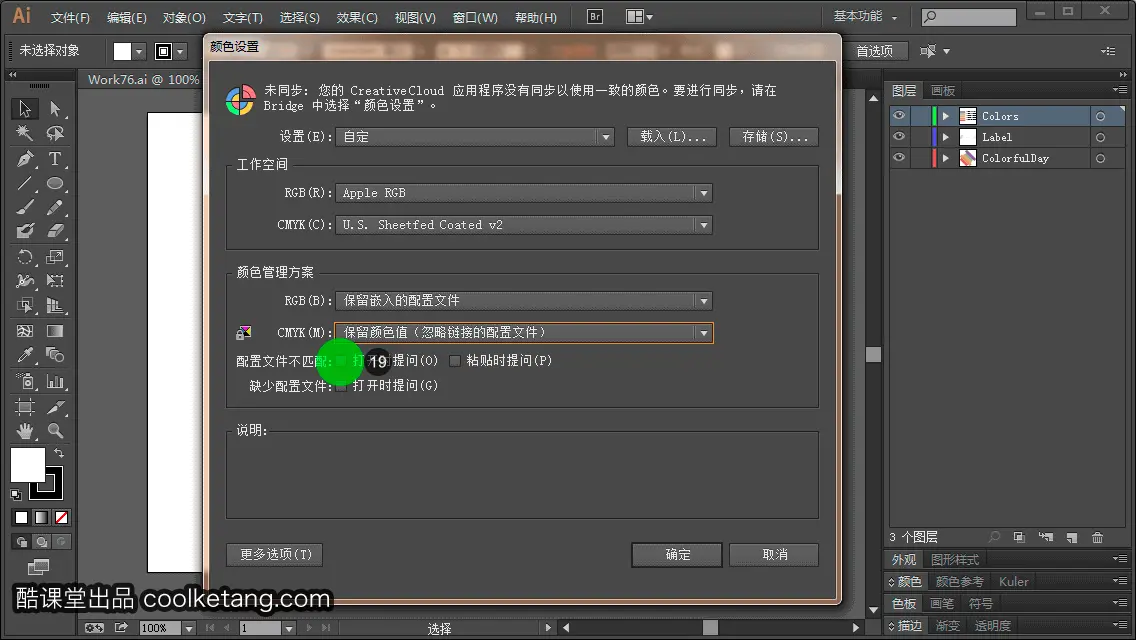Click the 存储(S) Save button
This screenshot has height=640, width=1136.
[x=774, y=137]
